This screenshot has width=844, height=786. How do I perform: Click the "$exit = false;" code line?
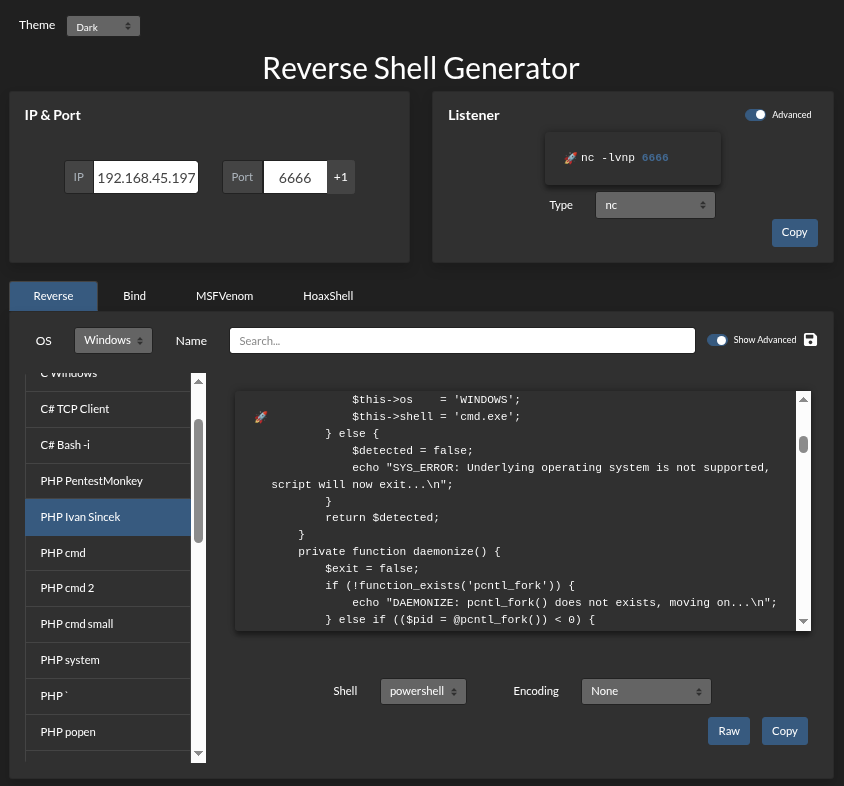(x=372, y=569)
